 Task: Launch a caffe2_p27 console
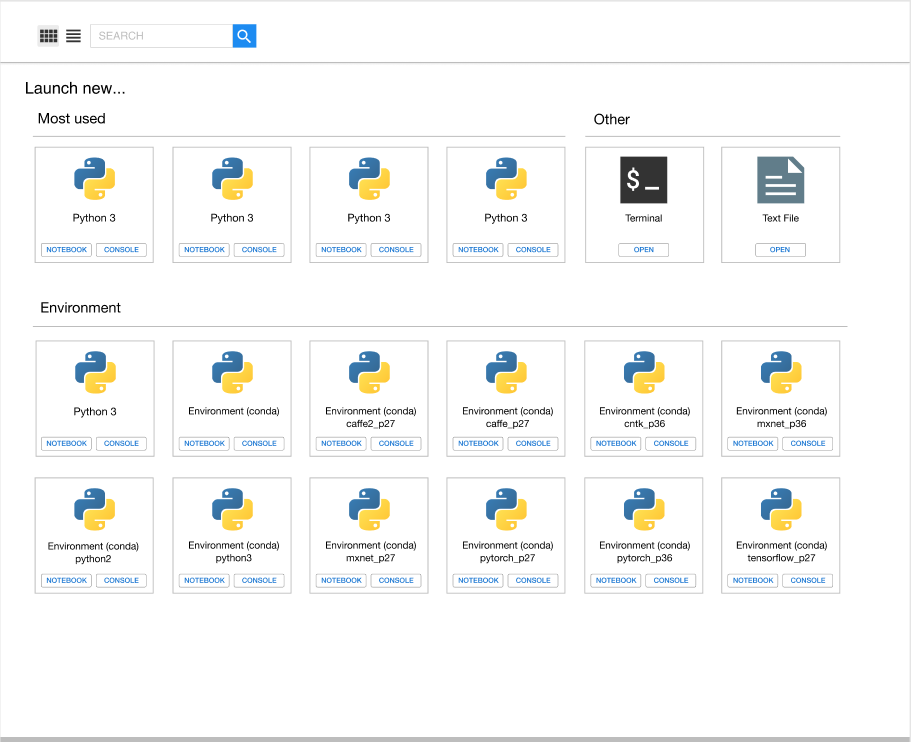point(396,443)
